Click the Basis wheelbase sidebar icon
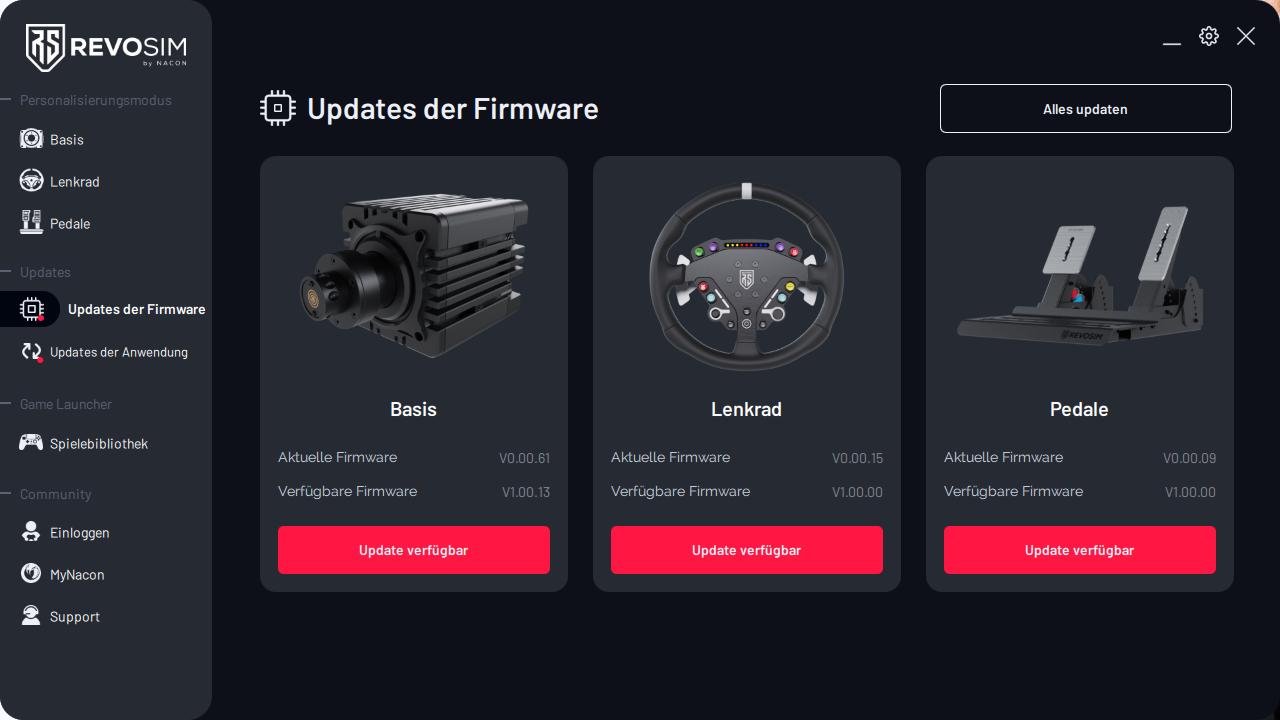This screenshot has height=720, width=1280. click(x=31, y=139)
